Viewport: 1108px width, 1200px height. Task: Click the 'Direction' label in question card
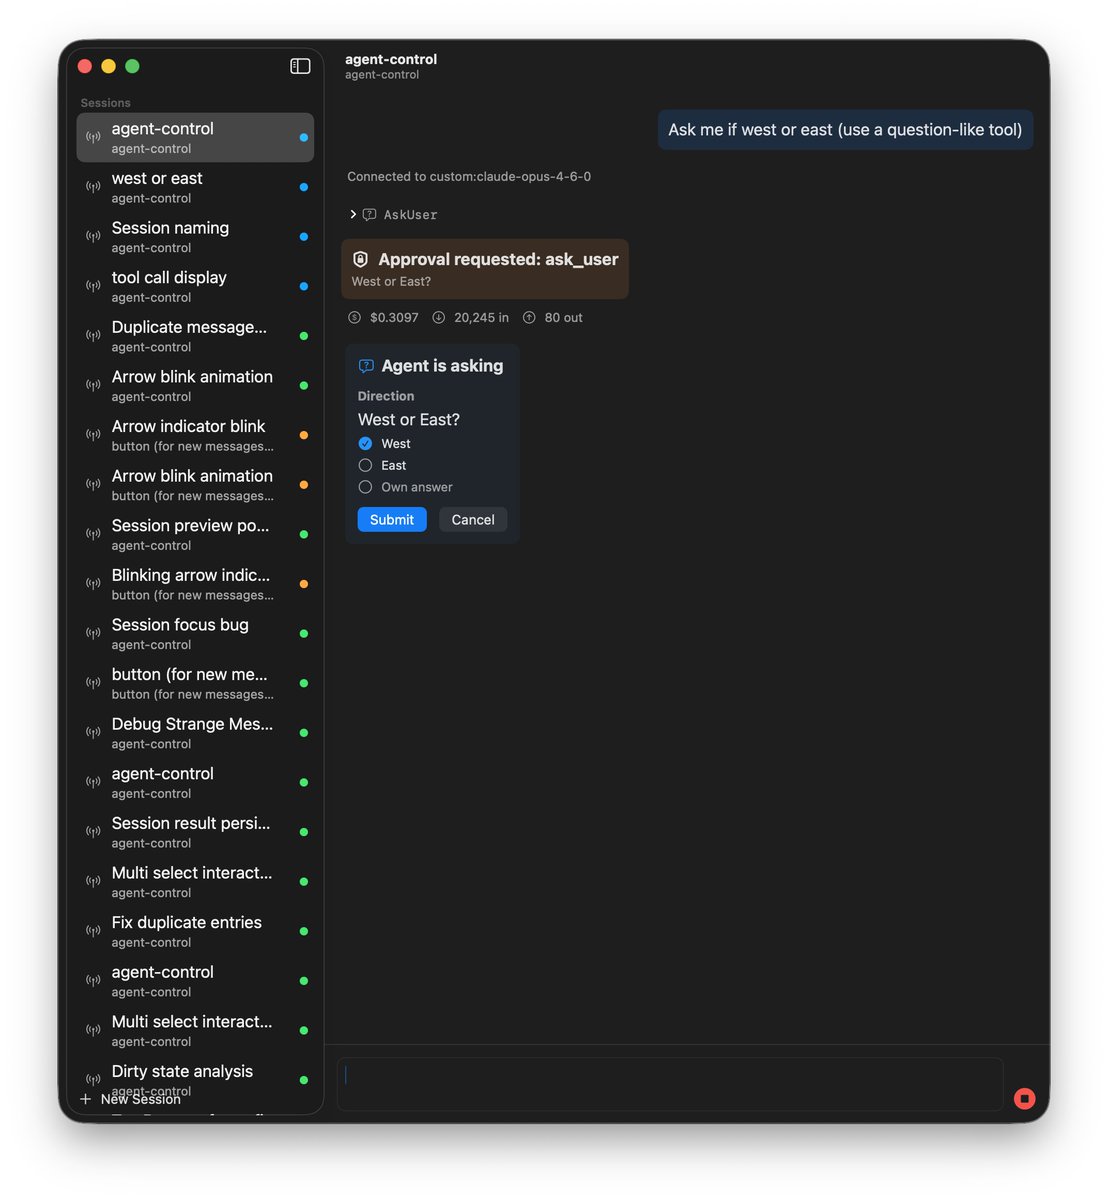(x=386, y=396)
